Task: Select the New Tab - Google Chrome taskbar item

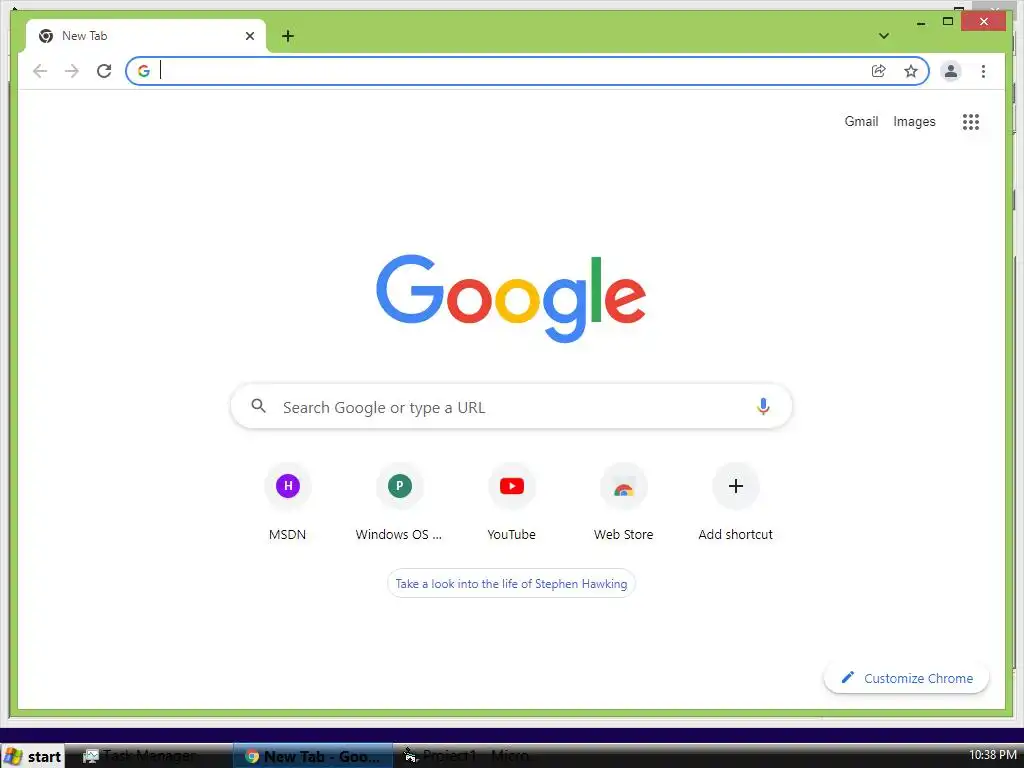Action: pyautogui.click(x=313, y=756)
